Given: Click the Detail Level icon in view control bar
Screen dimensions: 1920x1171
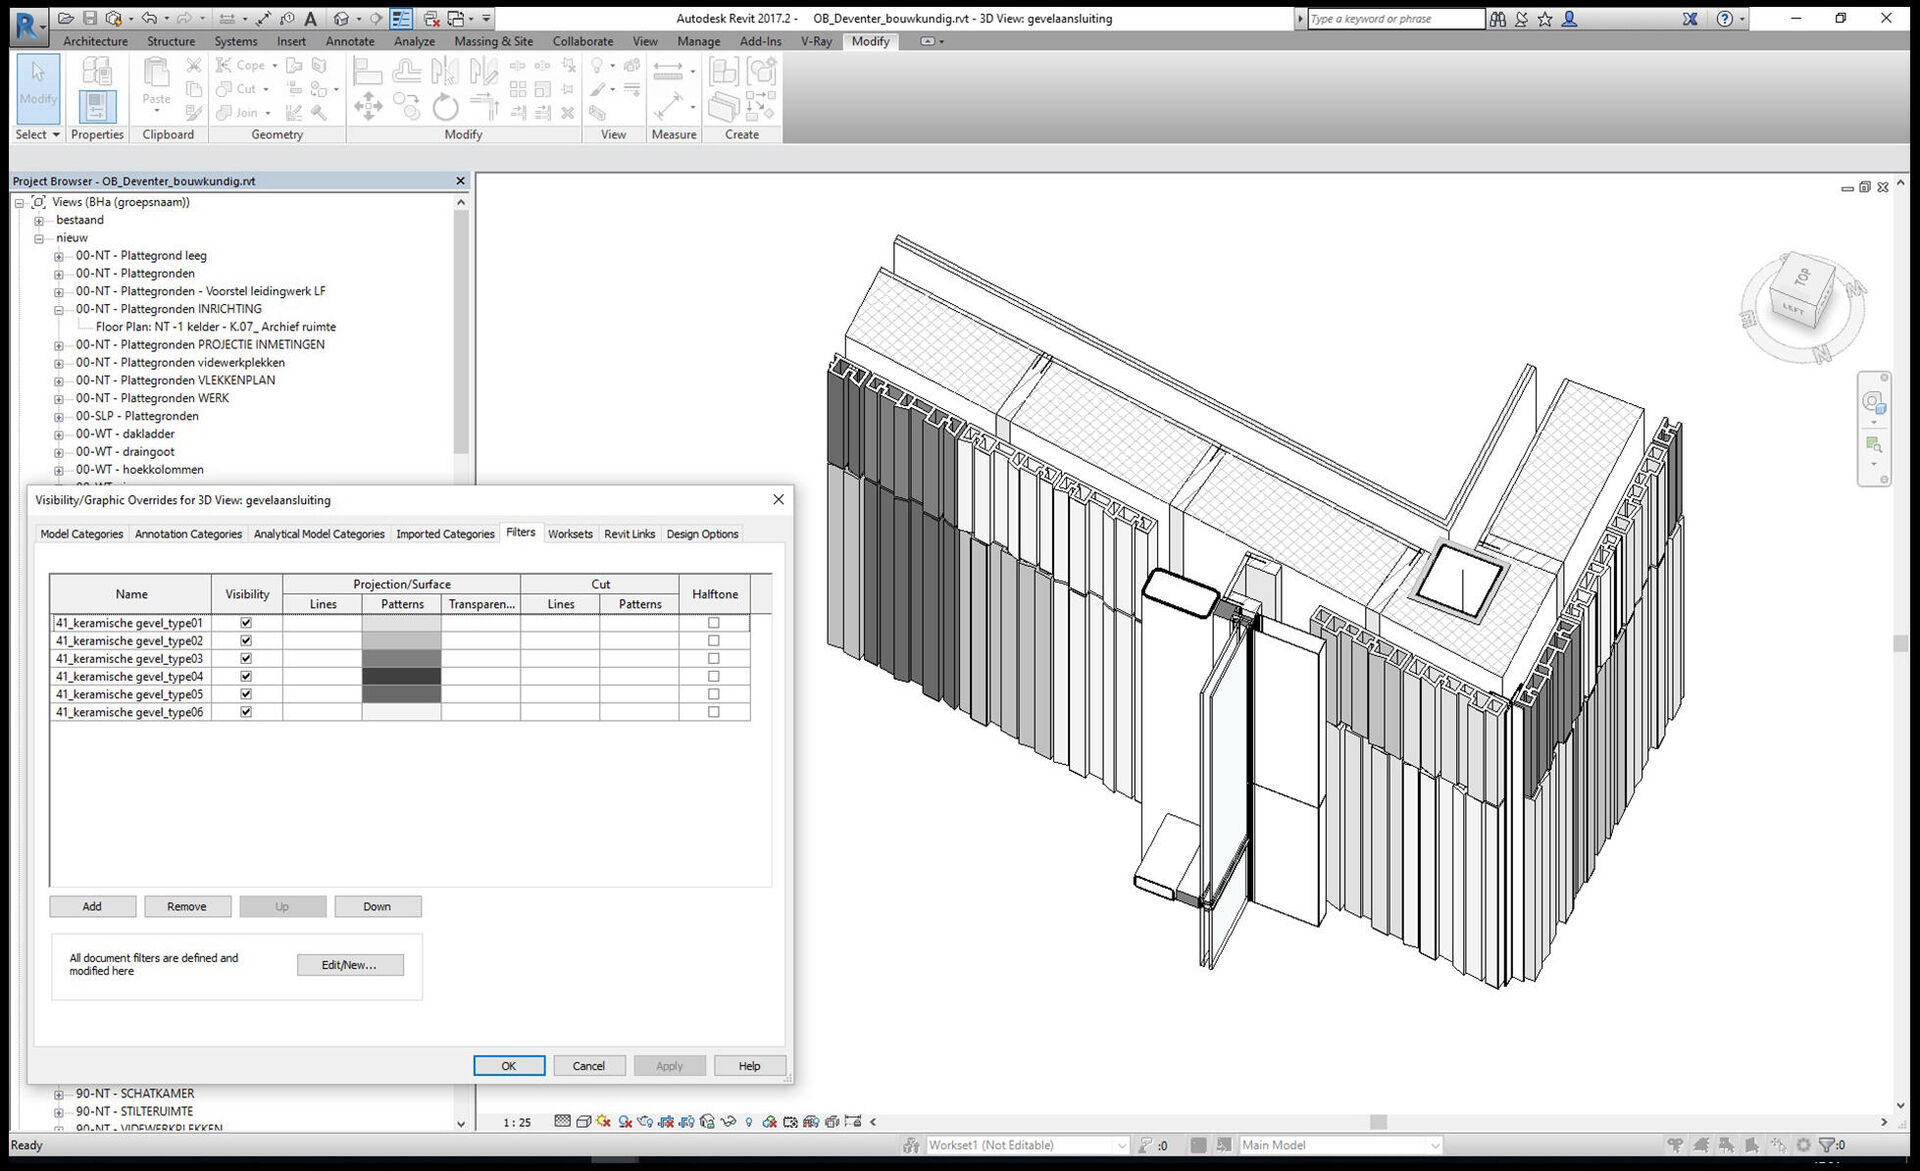Looking at the screenshot, I should tap(562, 1121).
